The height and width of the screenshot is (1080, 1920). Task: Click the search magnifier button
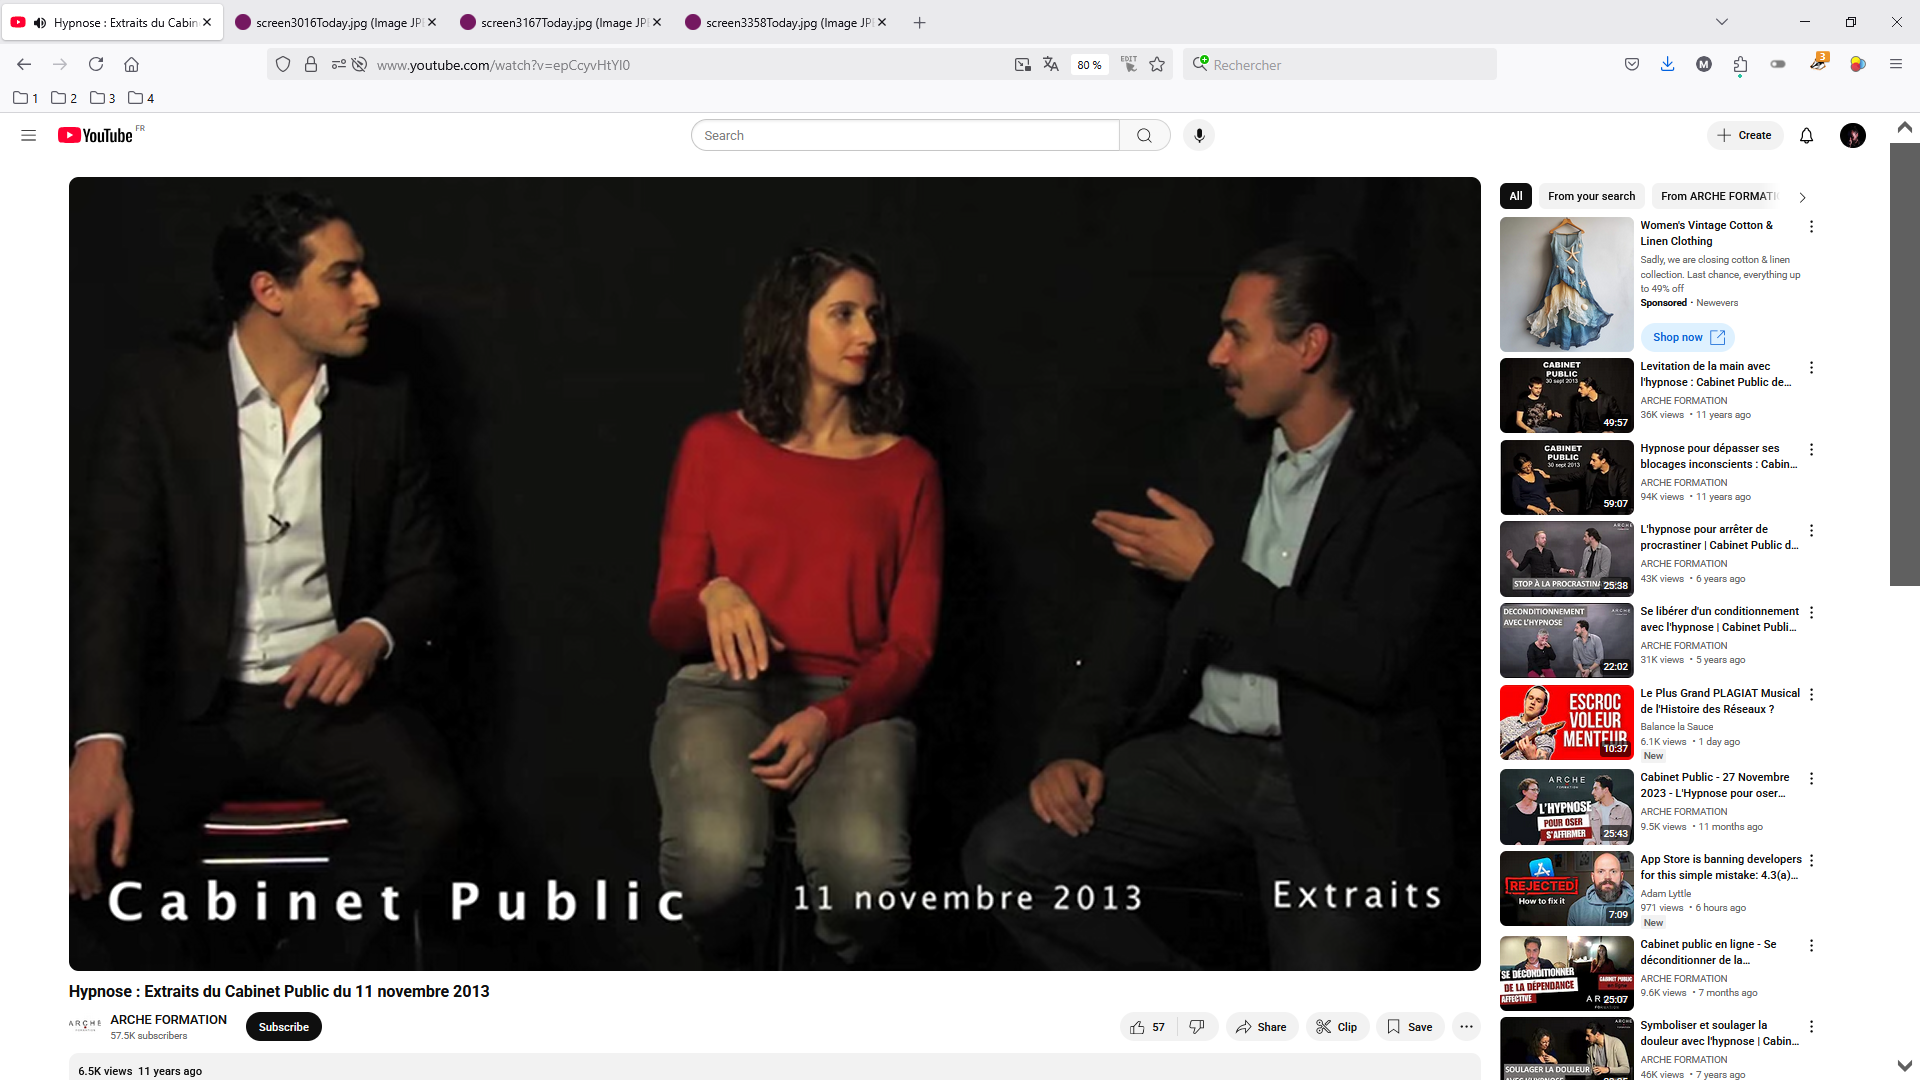1144,135
